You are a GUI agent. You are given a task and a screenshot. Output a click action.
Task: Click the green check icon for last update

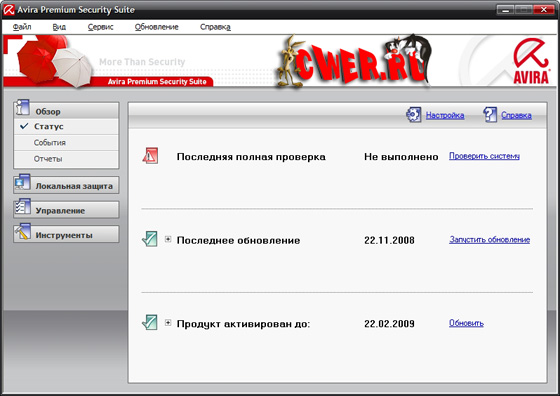click(150, 239)
